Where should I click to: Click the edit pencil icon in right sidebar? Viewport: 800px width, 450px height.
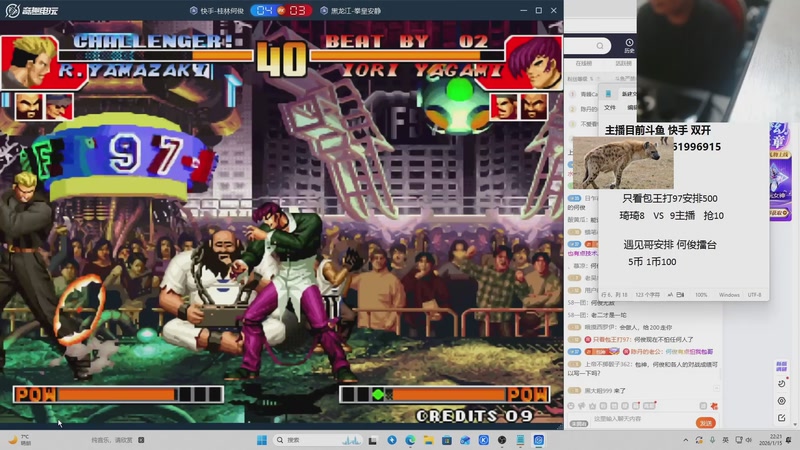tap(781, 418)
